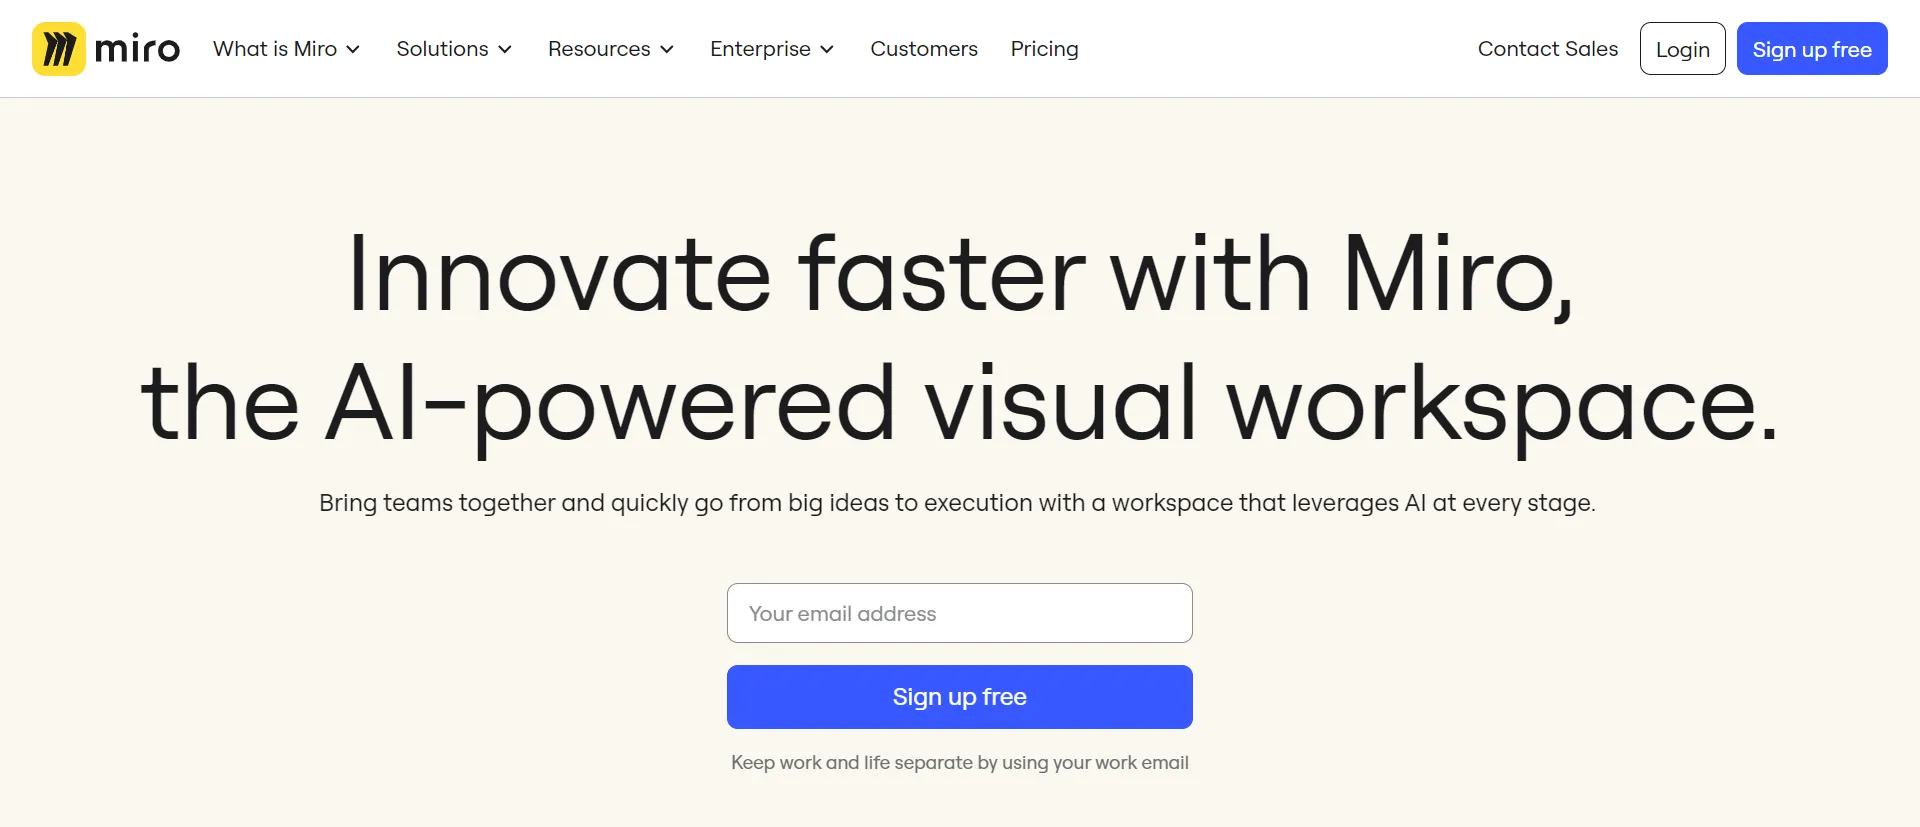Click the Login button
1920x827 pixels.
[1683, 49]
